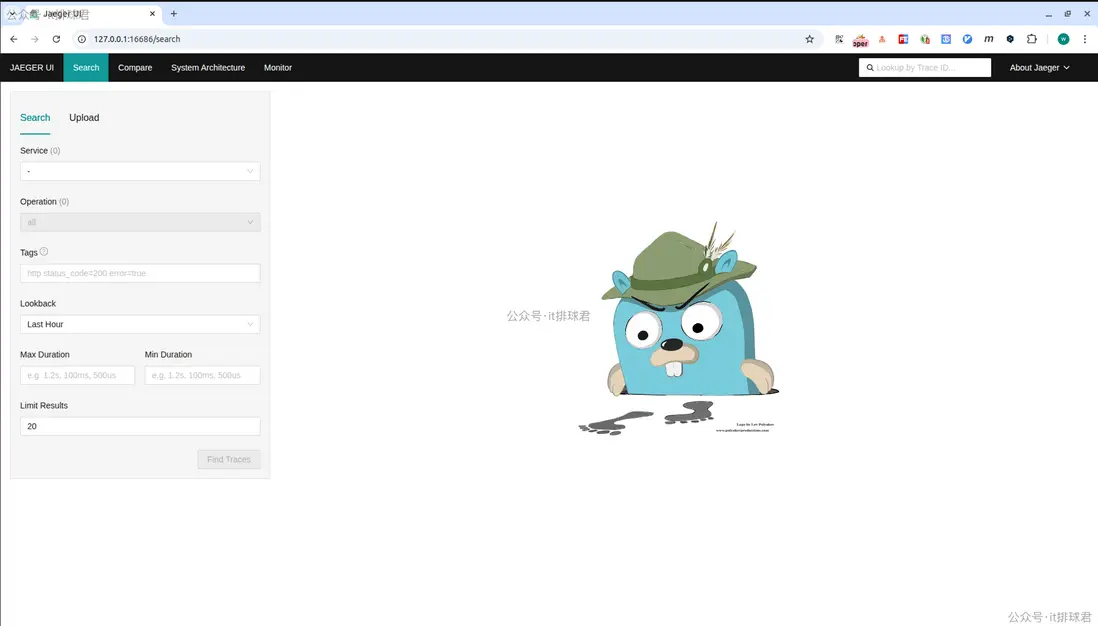The width and height of the screenshot is (1098, 626).
Task: Switch to the Search nav item
Action: pos(86,68)
